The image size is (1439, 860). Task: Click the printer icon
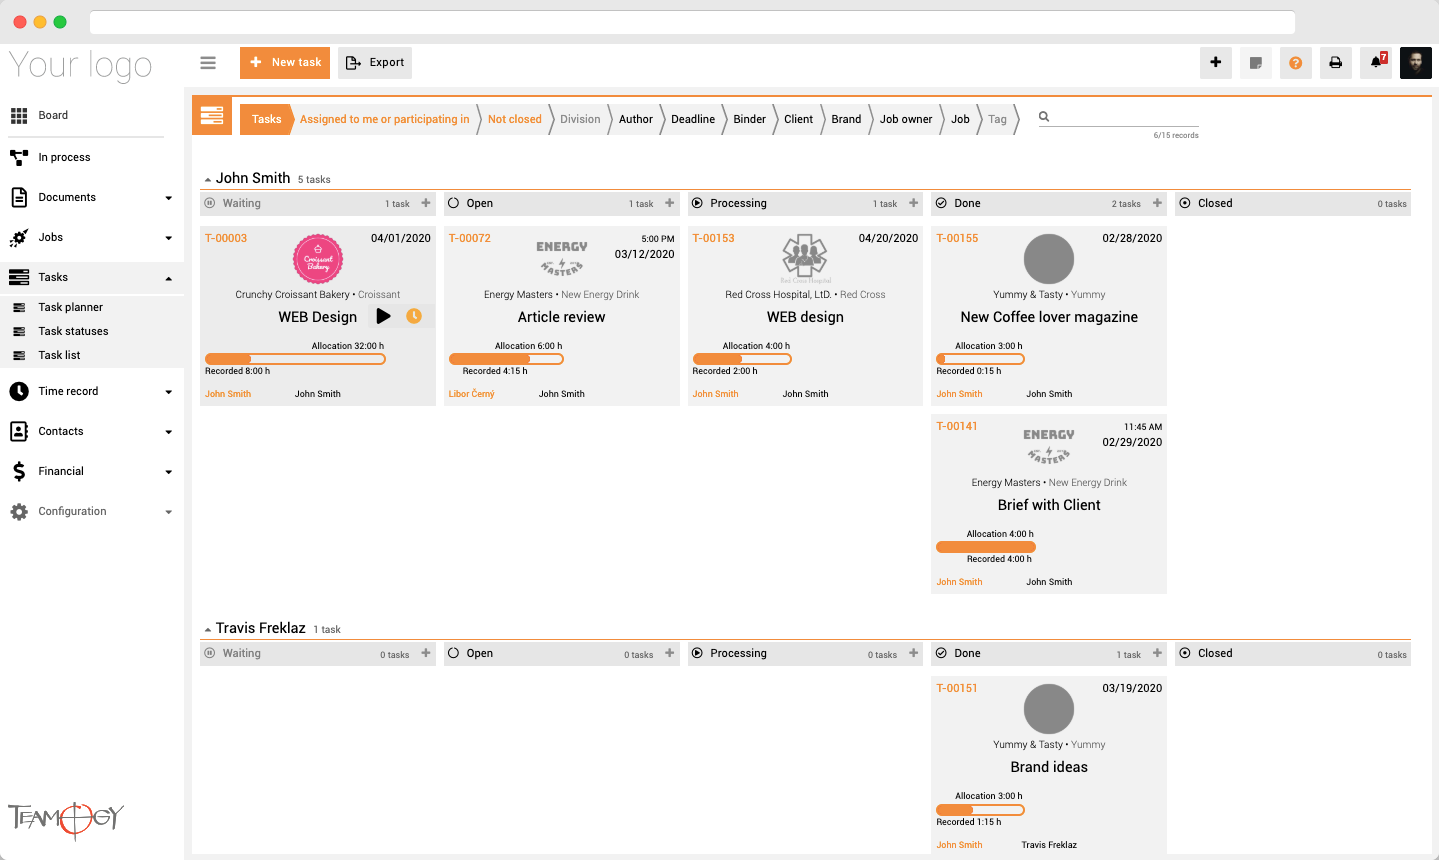1336,62
